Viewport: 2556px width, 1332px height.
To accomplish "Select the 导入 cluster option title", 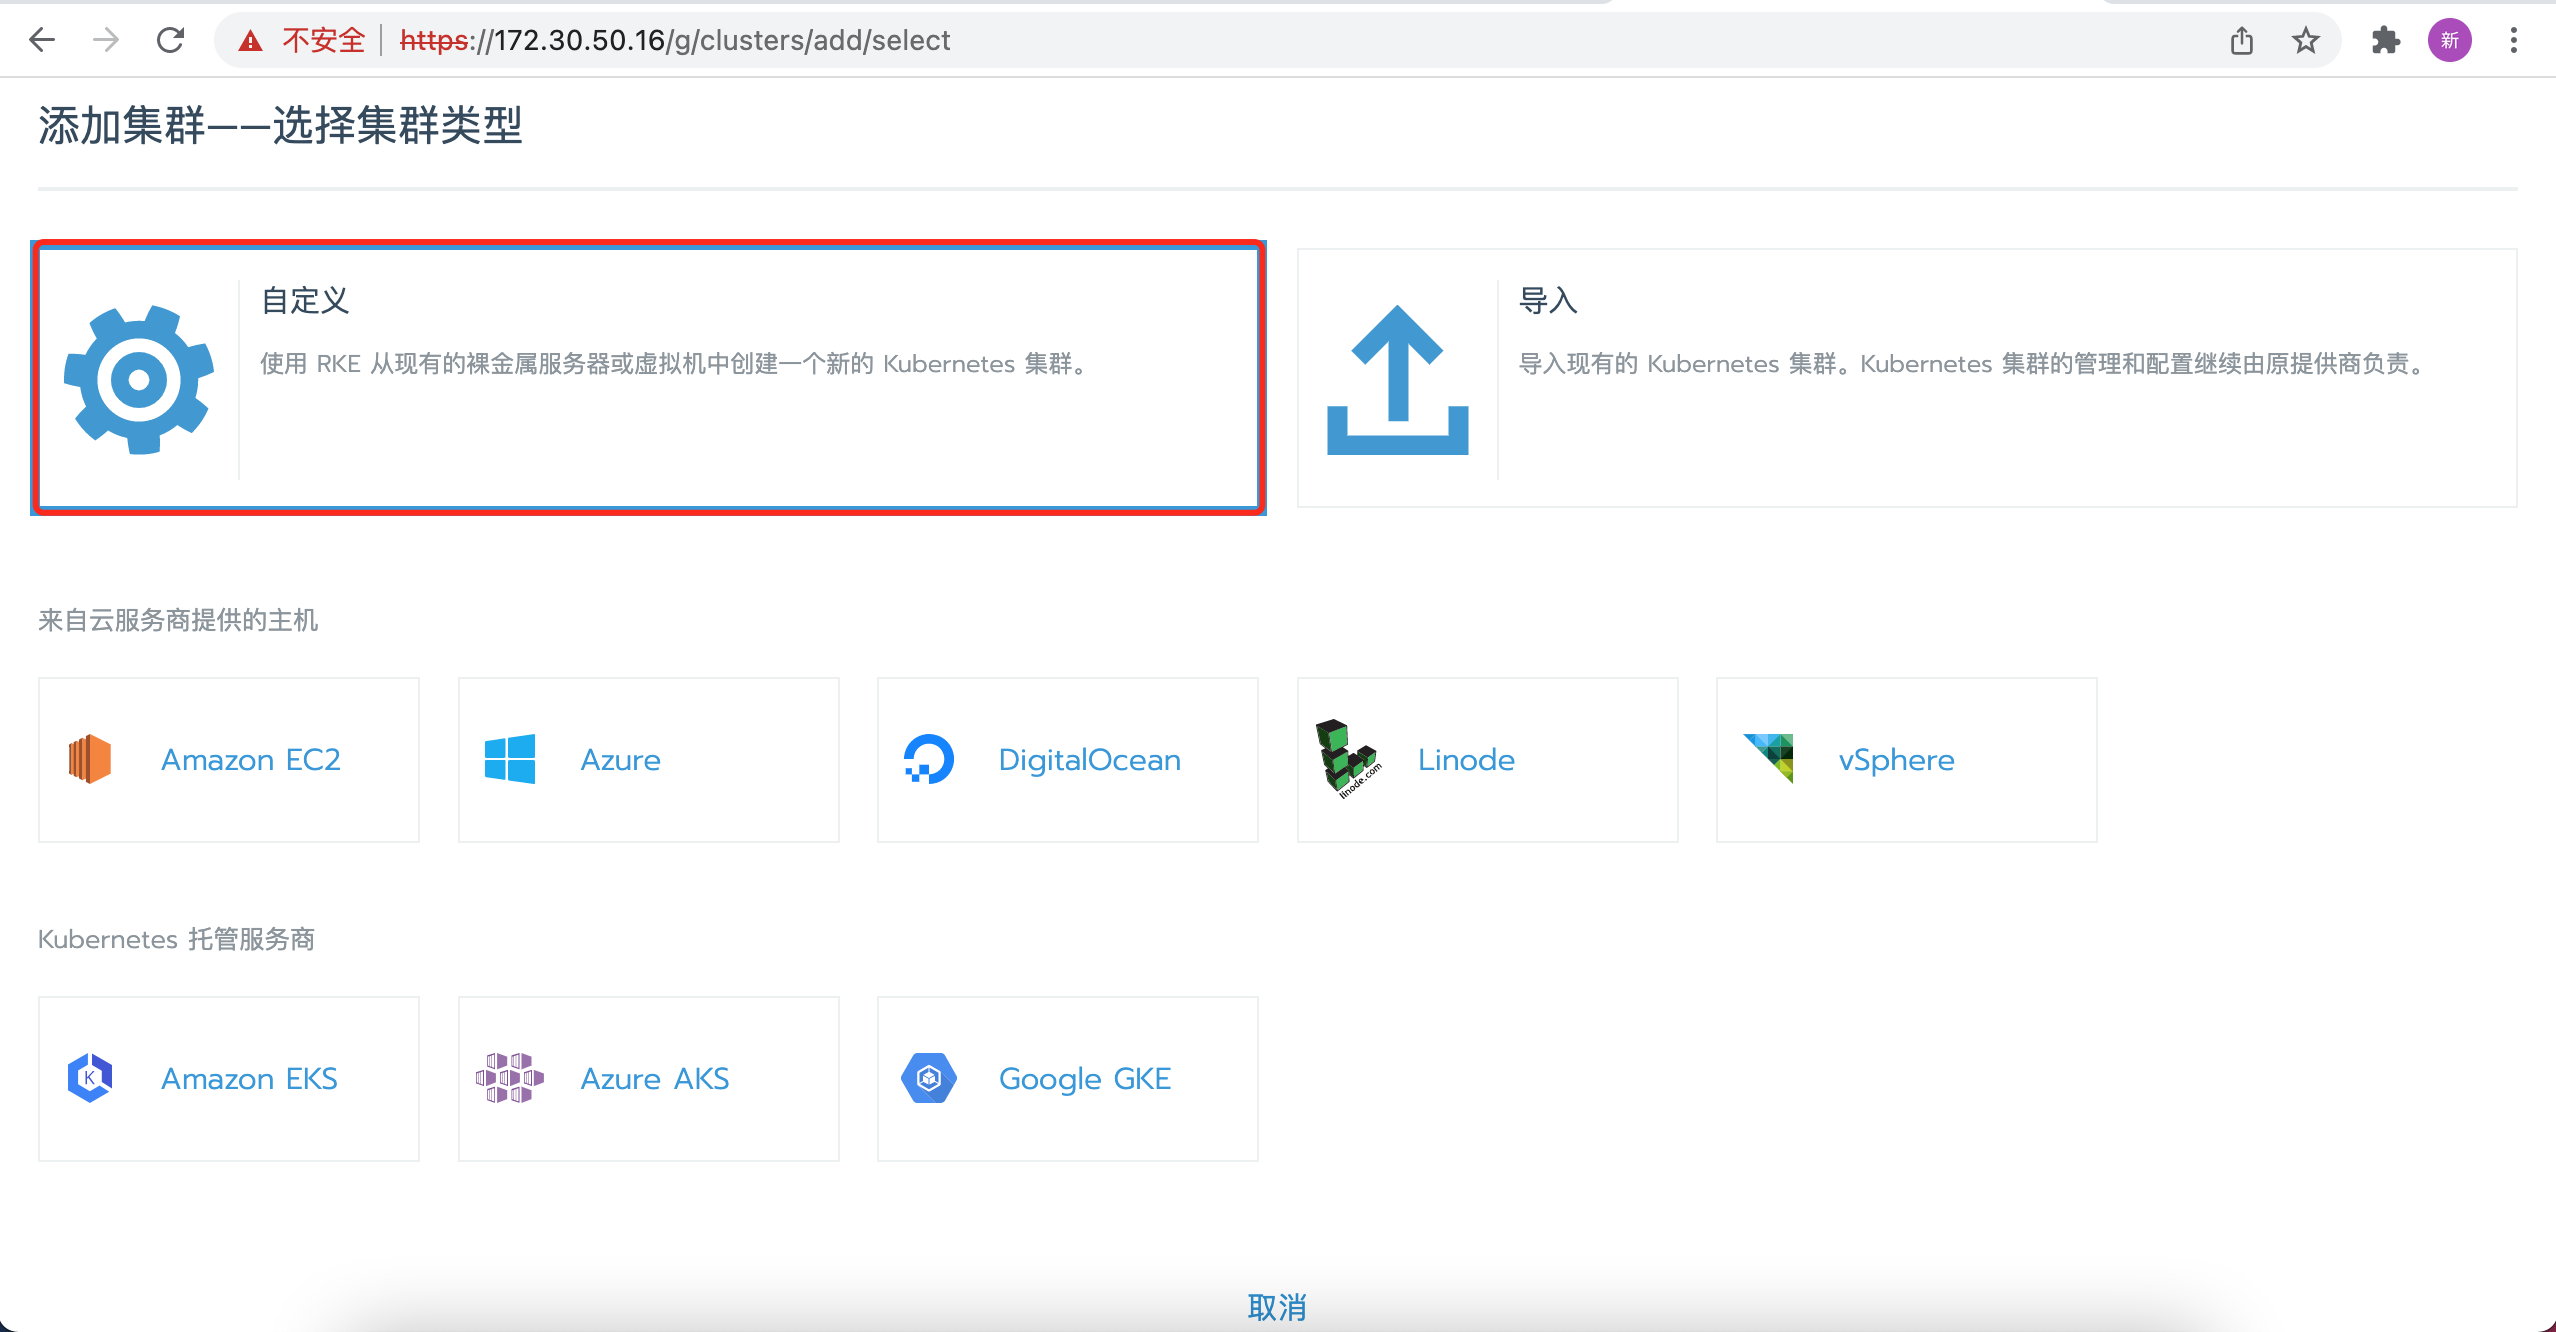I will [x=1548, y=300].
